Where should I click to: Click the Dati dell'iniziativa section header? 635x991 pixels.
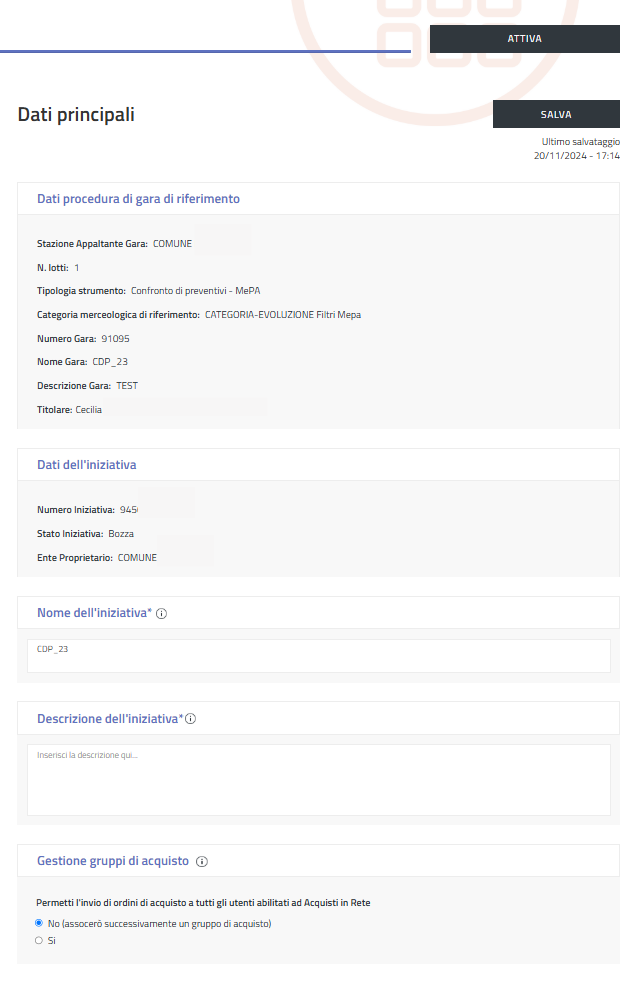pyautogui.click(x=87, y=465)
